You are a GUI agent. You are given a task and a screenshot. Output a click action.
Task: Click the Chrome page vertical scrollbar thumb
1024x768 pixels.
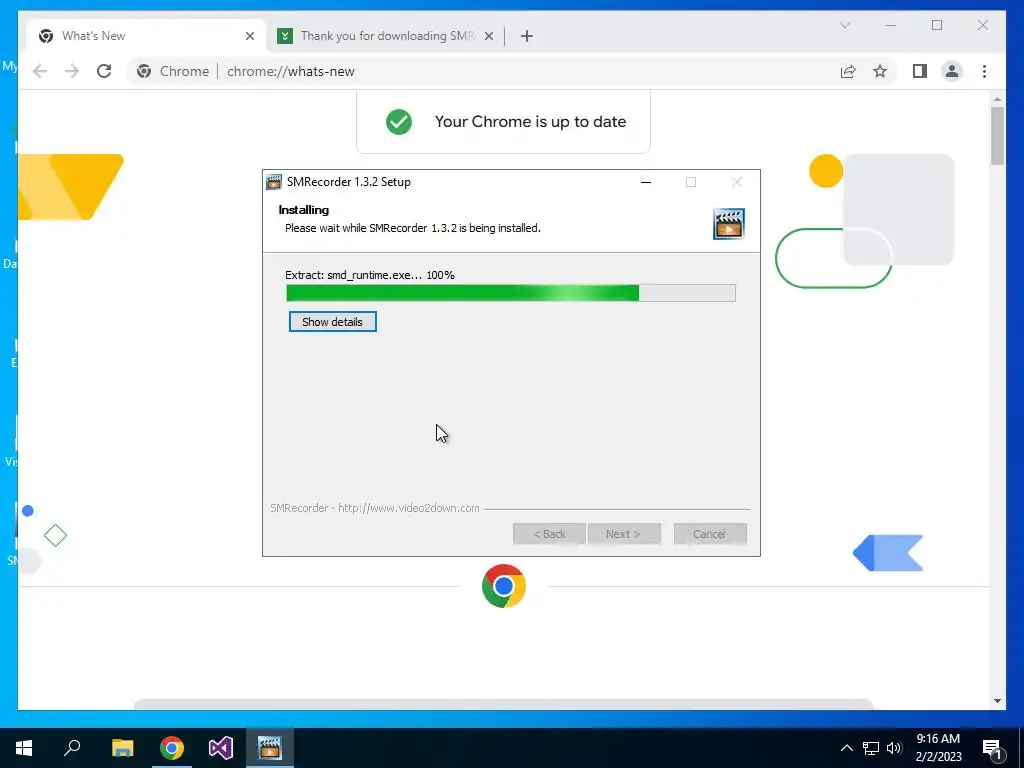997,136
